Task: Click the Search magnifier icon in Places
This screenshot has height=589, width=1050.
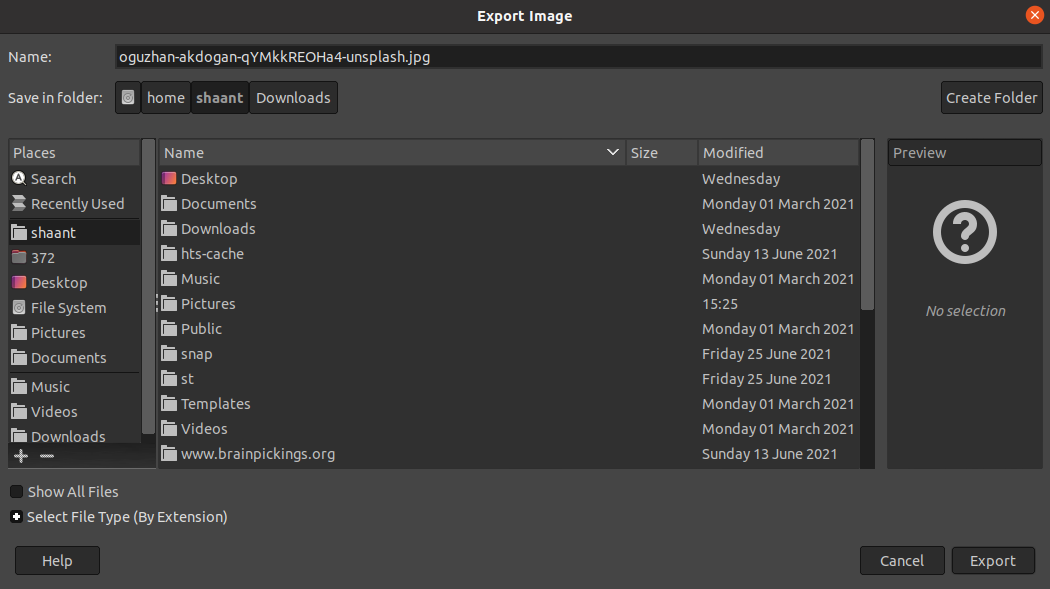Action: click(x=19, y=178)
